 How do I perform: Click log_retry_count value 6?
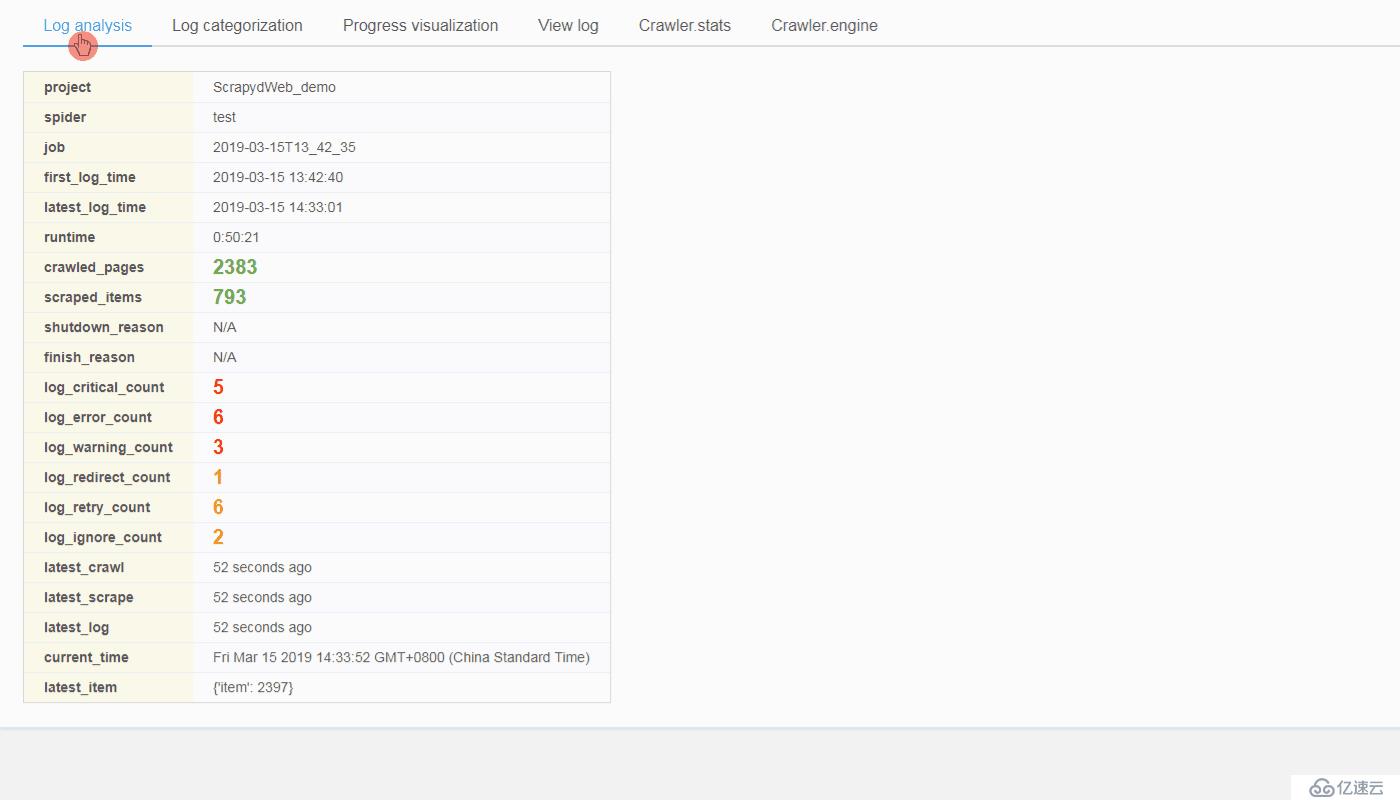click(218, 507)
